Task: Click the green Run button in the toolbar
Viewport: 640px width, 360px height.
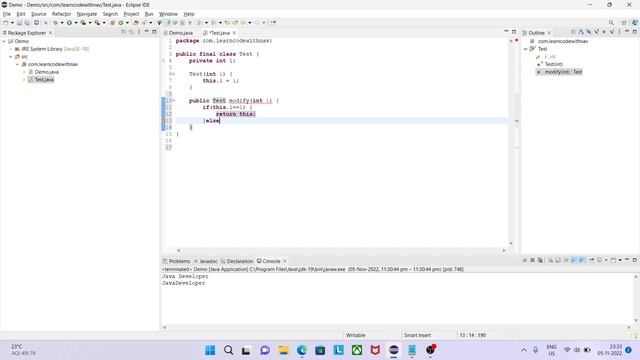Action: coord(69,23)
